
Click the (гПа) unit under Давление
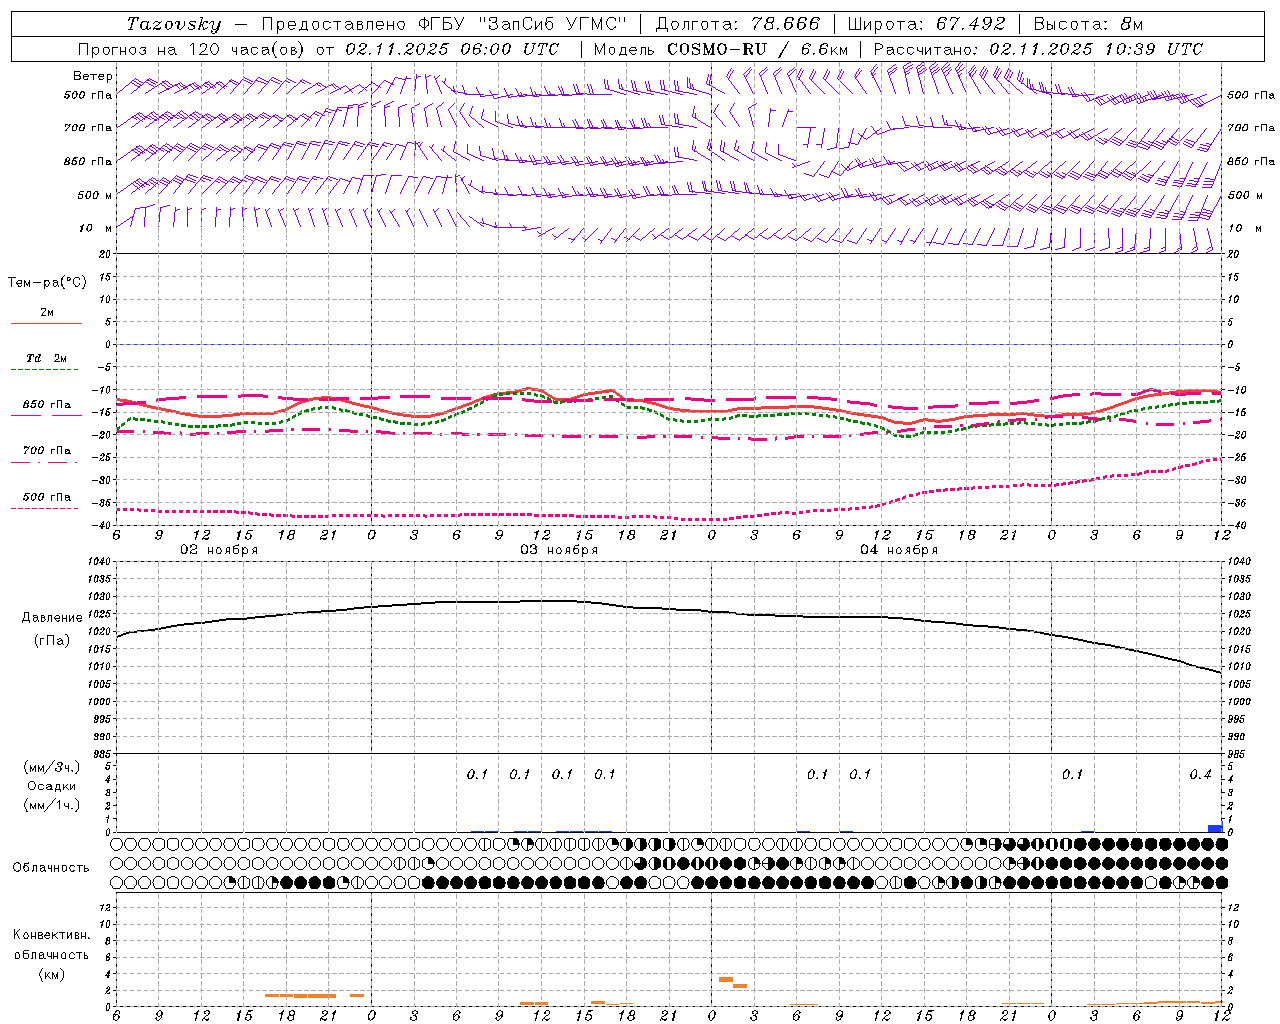click(52, 640)
